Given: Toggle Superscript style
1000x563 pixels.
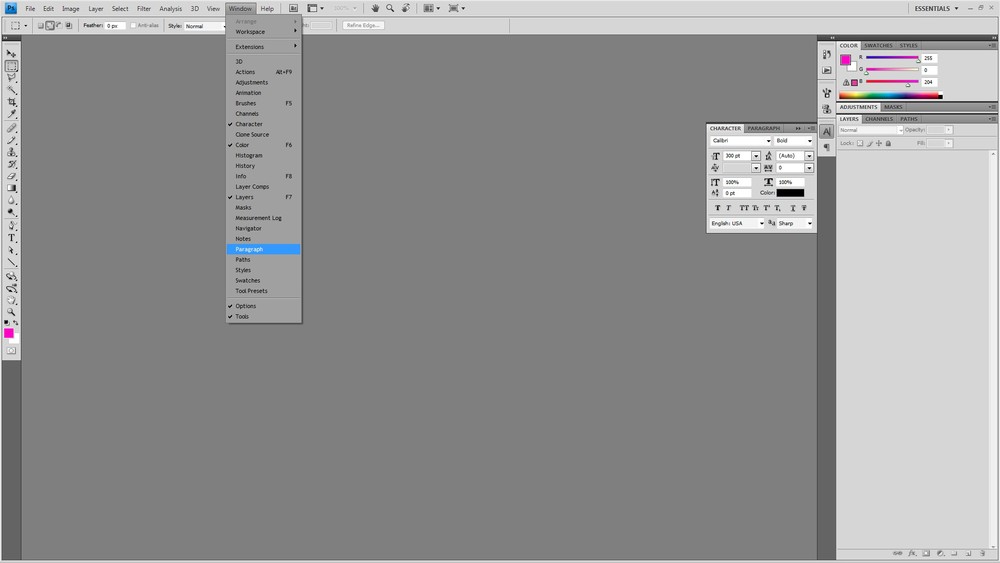Looking at the screenshot, I should coord(767,208).
